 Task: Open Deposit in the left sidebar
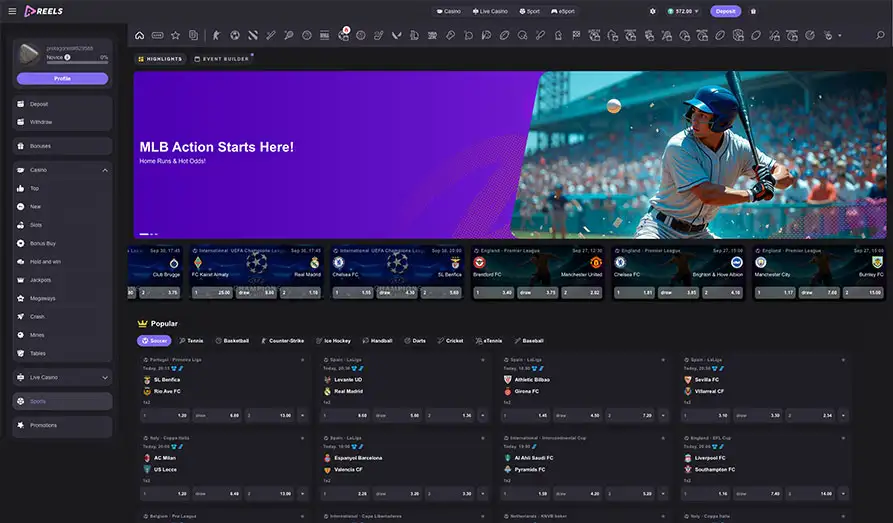tap(63, 104)
